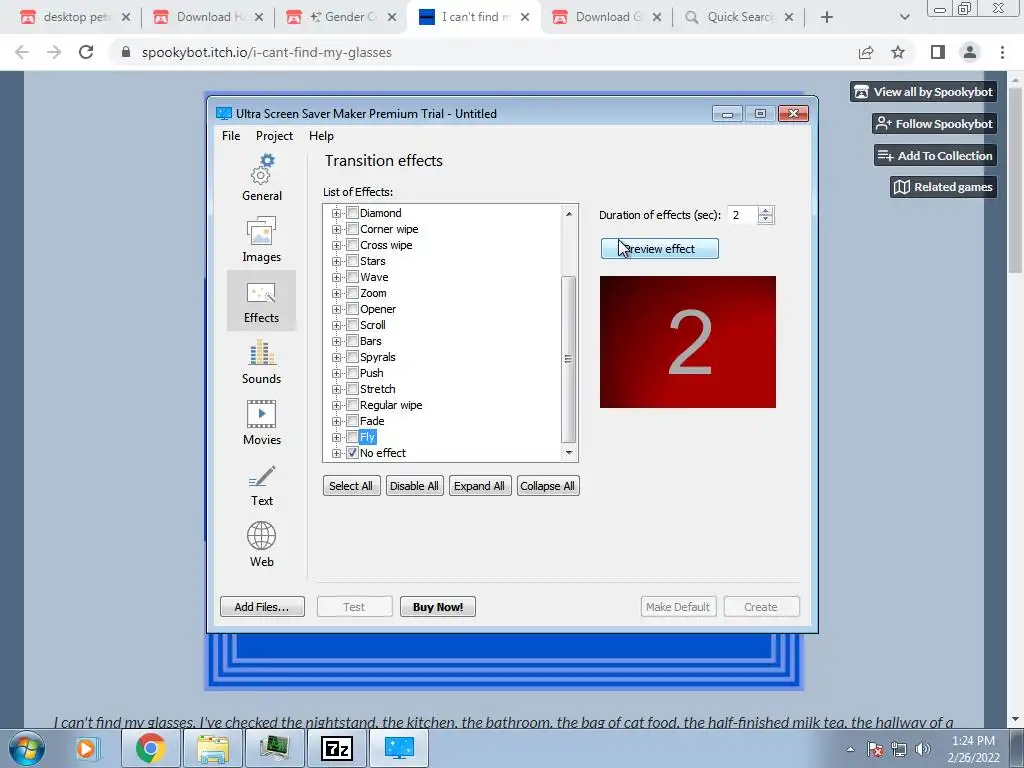Open 7-Zip from the taskbar
Image resolution: width=1024 pixels, height=768 pixels.
coord(338,748)
